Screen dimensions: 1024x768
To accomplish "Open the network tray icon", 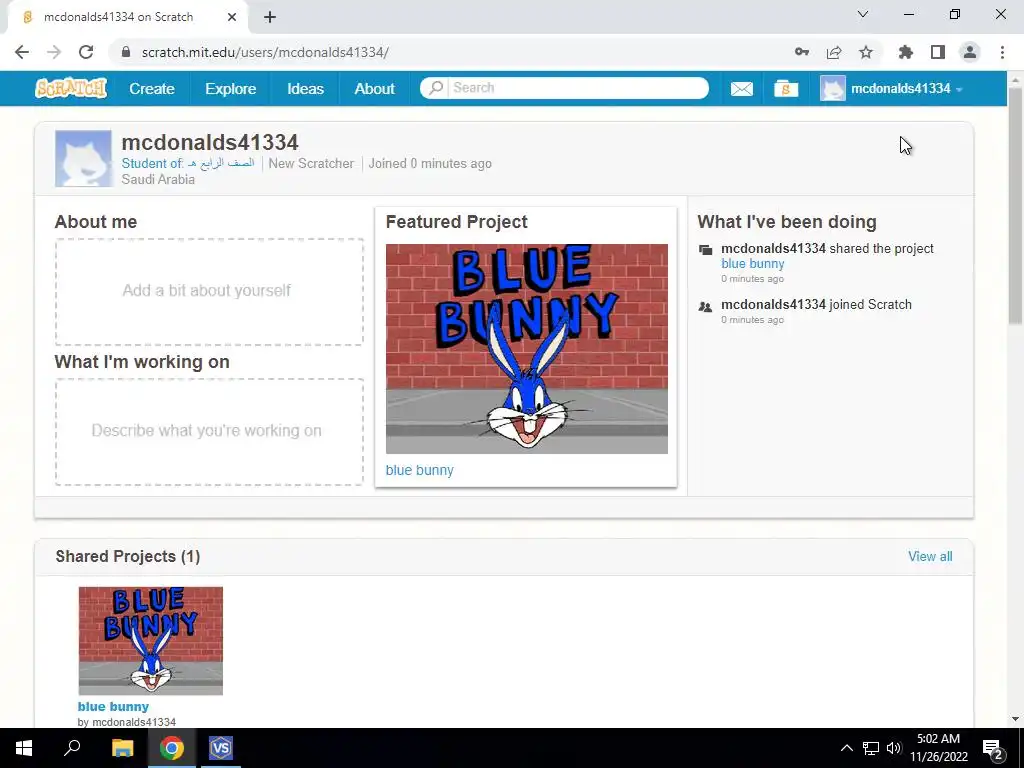I will pyautogui.click(x=871, y=748).
